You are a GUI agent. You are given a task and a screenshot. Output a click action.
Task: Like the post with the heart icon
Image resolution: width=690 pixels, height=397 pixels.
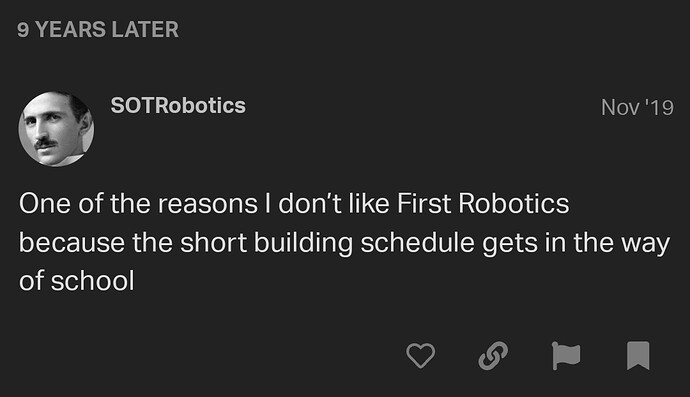421,355
